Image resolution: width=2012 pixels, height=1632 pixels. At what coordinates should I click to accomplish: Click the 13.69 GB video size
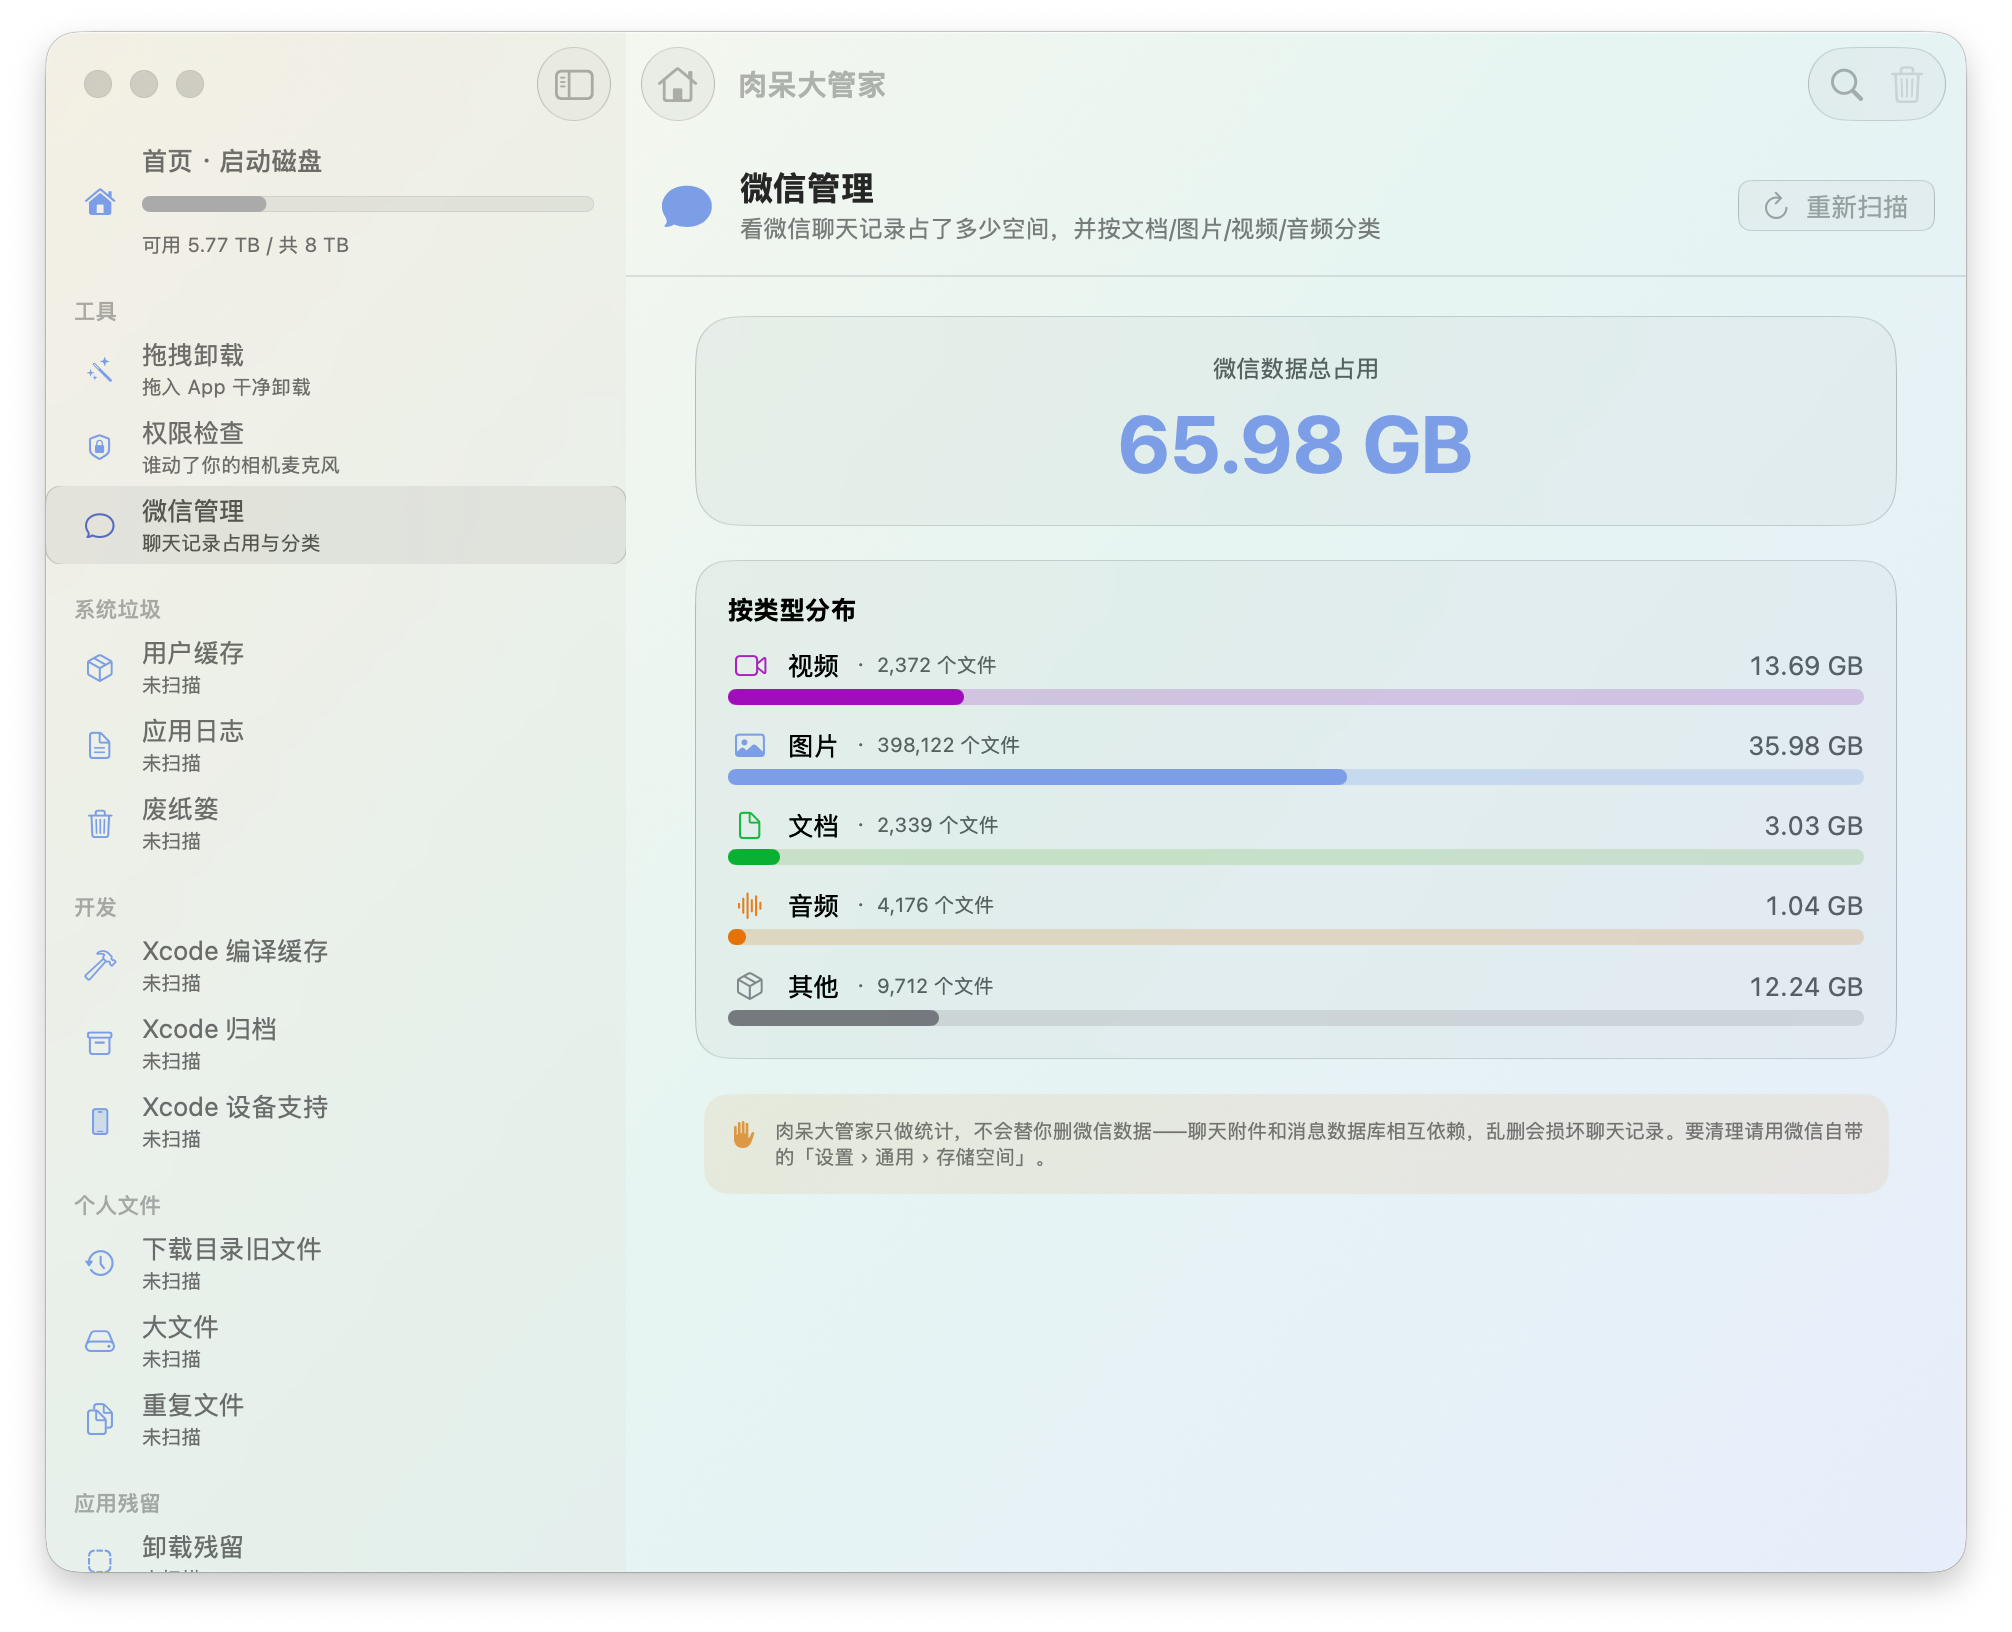[x=1805, y=666]
